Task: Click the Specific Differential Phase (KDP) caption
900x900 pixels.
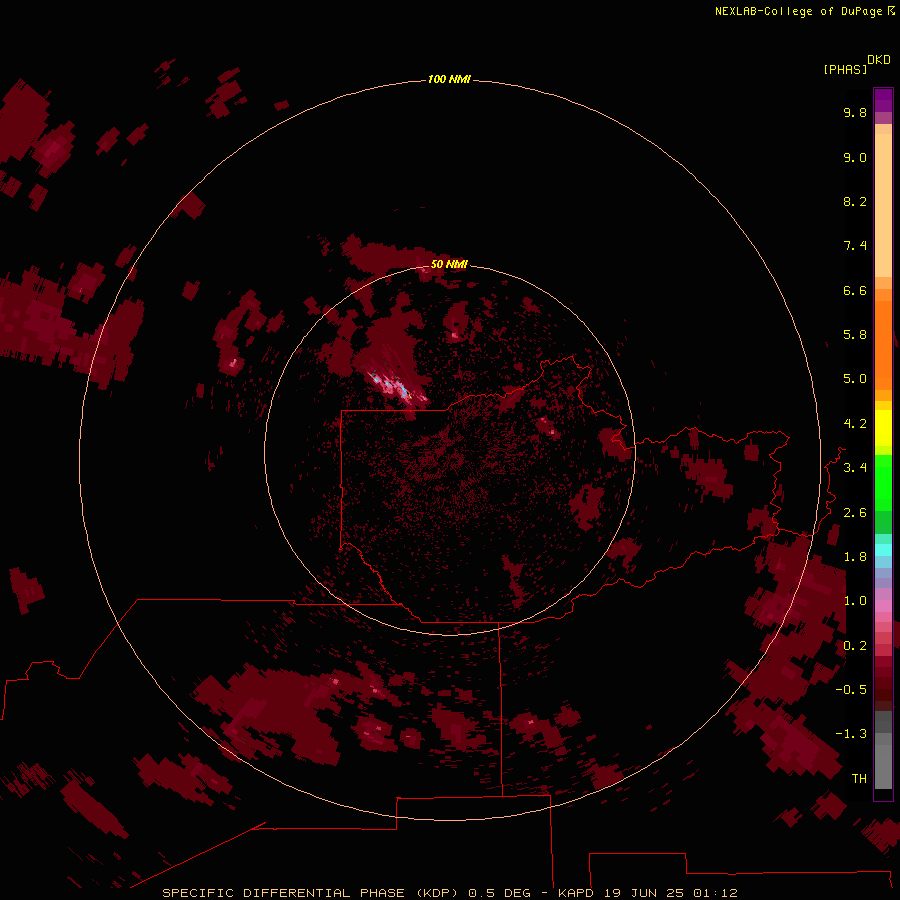Action: 309,893
